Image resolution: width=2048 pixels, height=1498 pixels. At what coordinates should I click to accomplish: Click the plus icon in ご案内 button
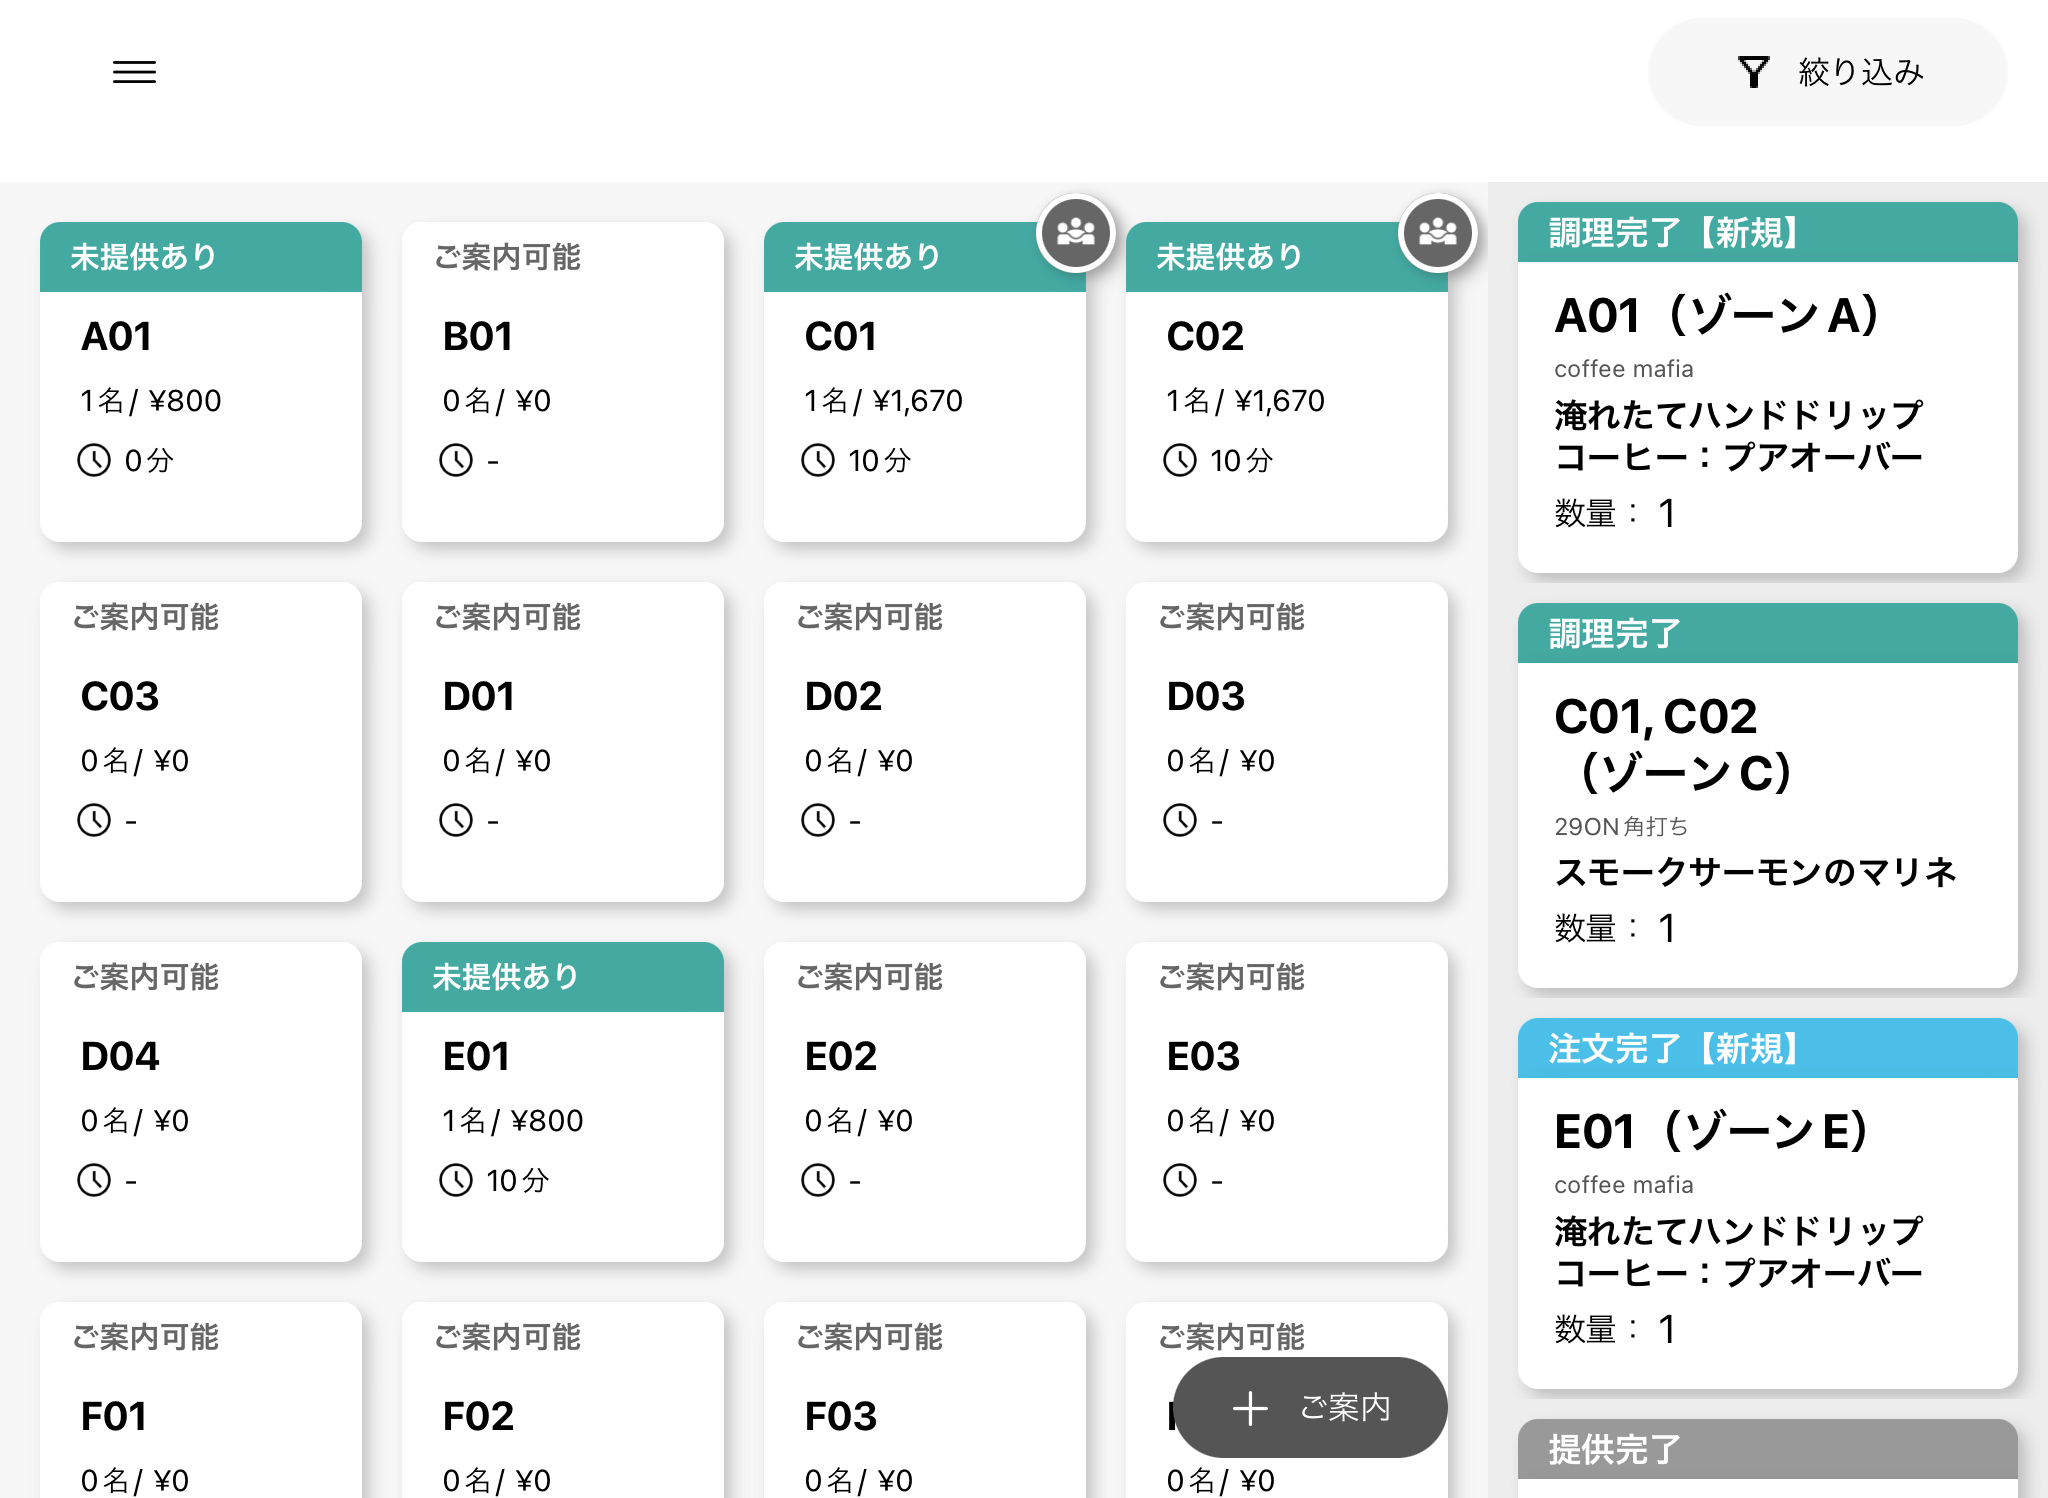[x=1250, y=1408]
